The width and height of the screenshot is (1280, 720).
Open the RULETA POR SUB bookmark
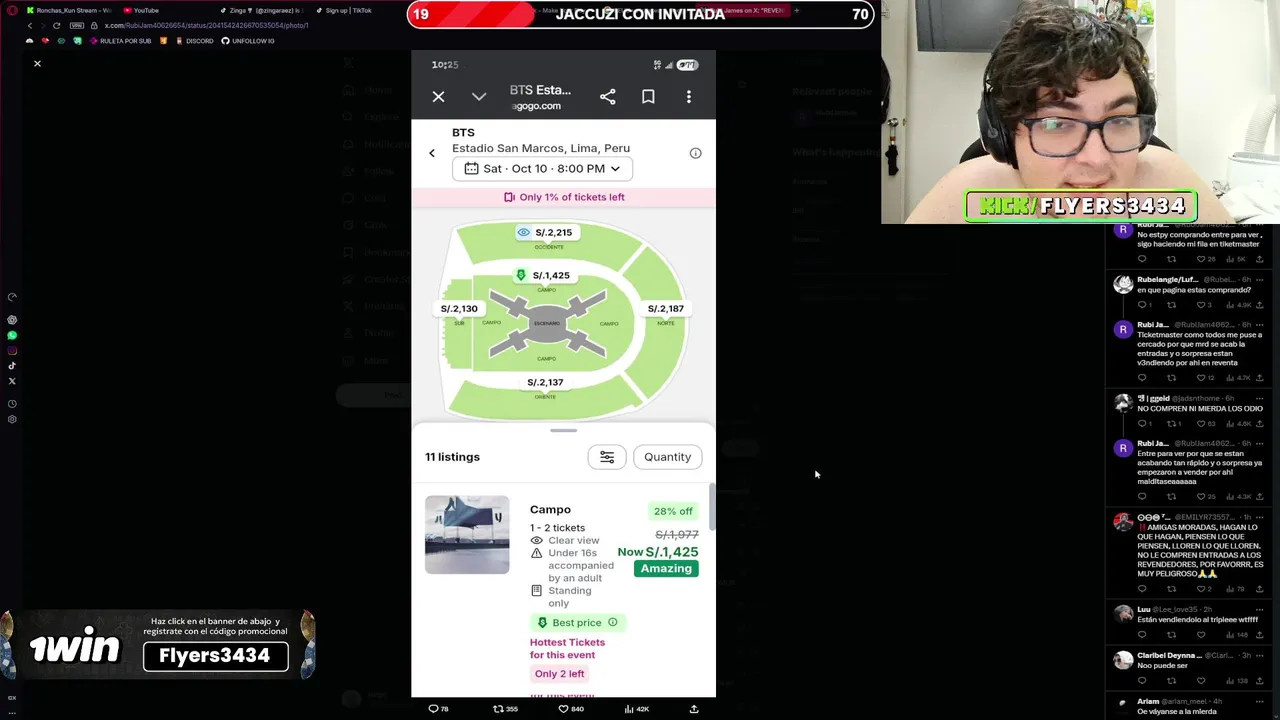click(x=120, y=41)
